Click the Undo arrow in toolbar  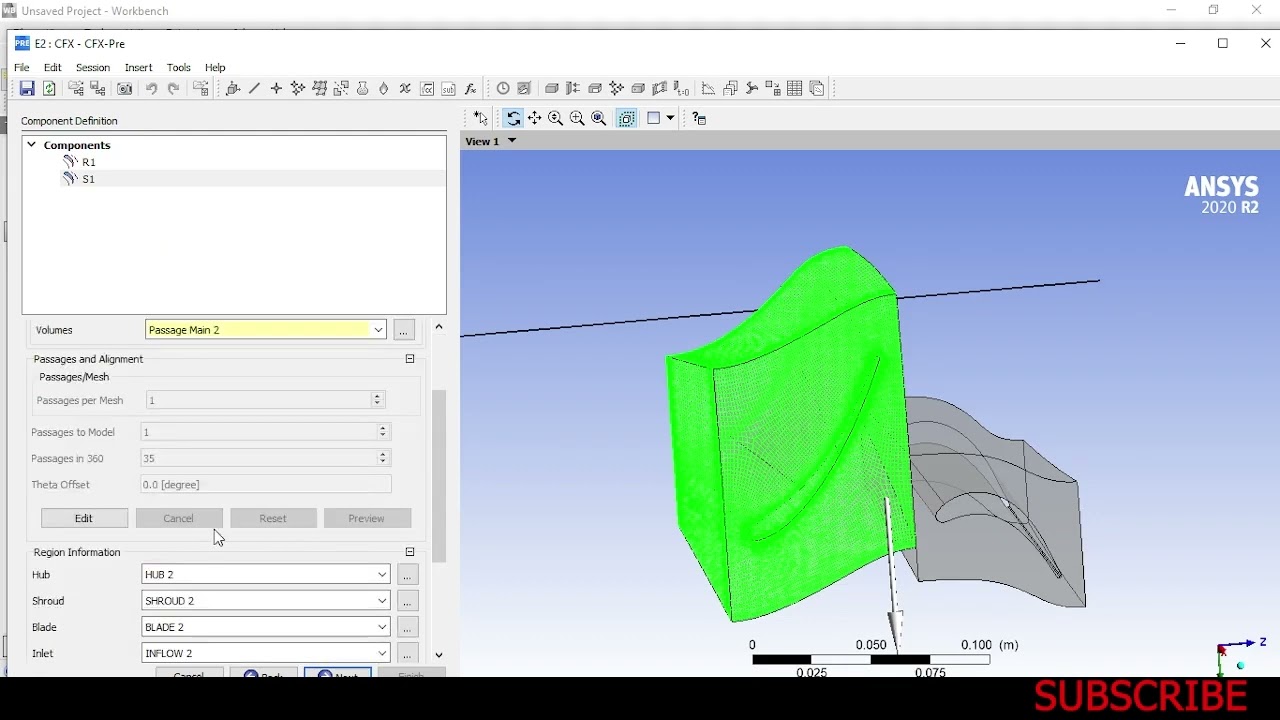[151, 89]
